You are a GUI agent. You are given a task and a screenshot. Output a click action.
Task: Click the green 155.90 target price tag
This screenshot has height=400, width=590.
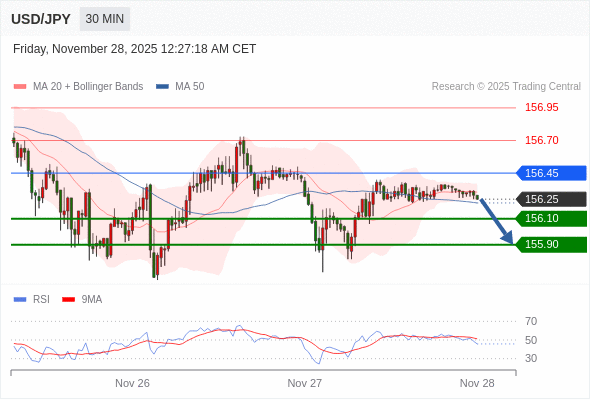(x=551, y=245)
